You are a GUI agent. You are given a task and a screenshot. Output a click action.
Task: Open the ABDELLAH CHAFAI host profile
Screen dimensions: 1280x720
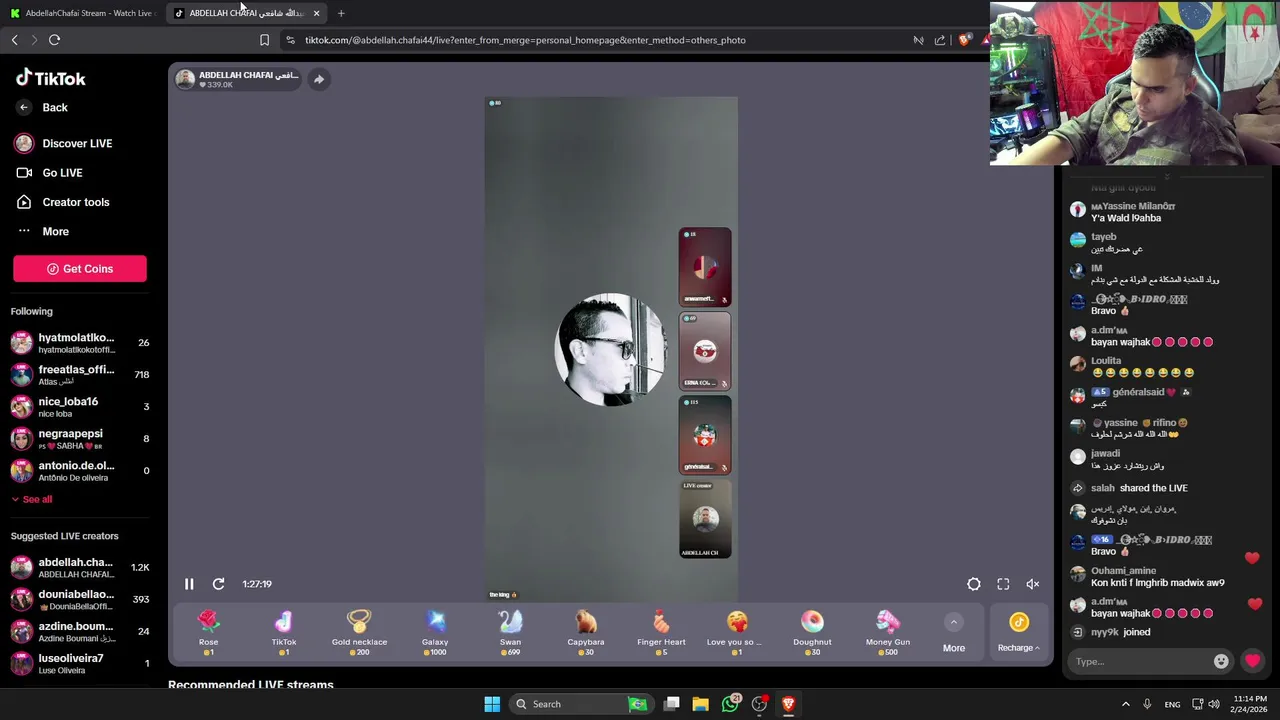pos(237,79)
